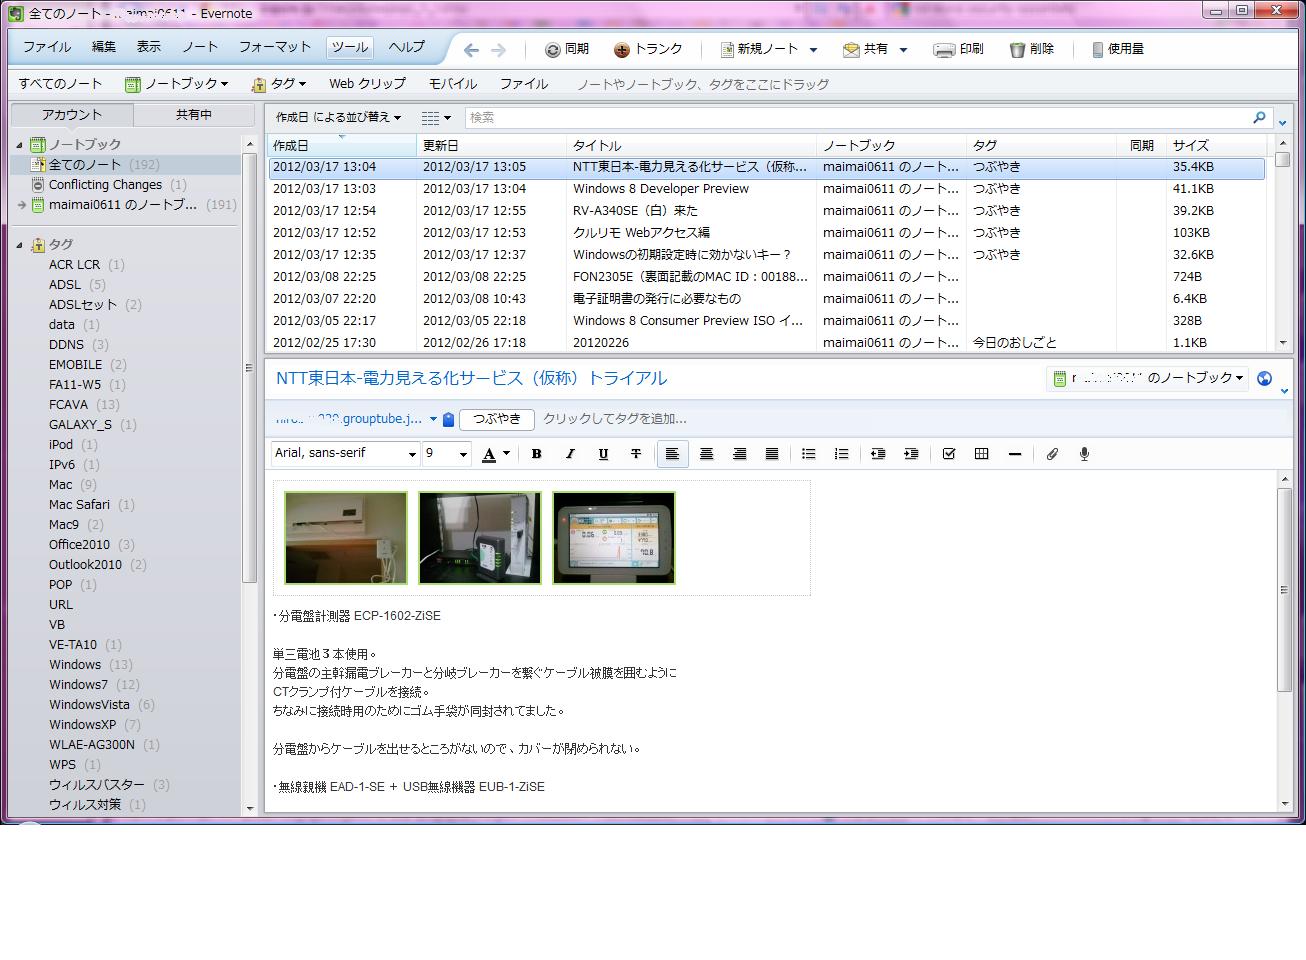Screen dimensions: 1306x960
Task: Open the ノートブック toolbar dropdown
Action: pyautogui.click(x=176, y=84)
